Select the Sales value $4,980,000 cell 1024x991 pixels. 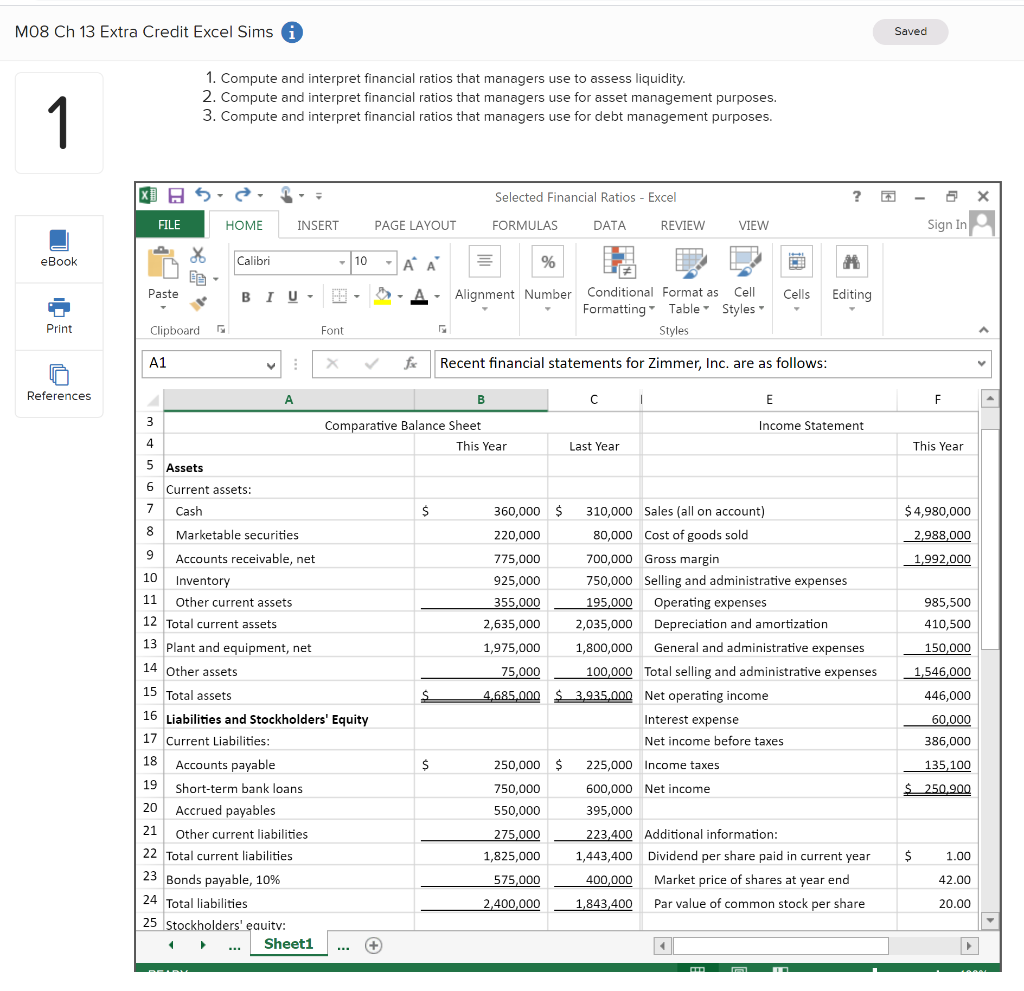point(937,511)
